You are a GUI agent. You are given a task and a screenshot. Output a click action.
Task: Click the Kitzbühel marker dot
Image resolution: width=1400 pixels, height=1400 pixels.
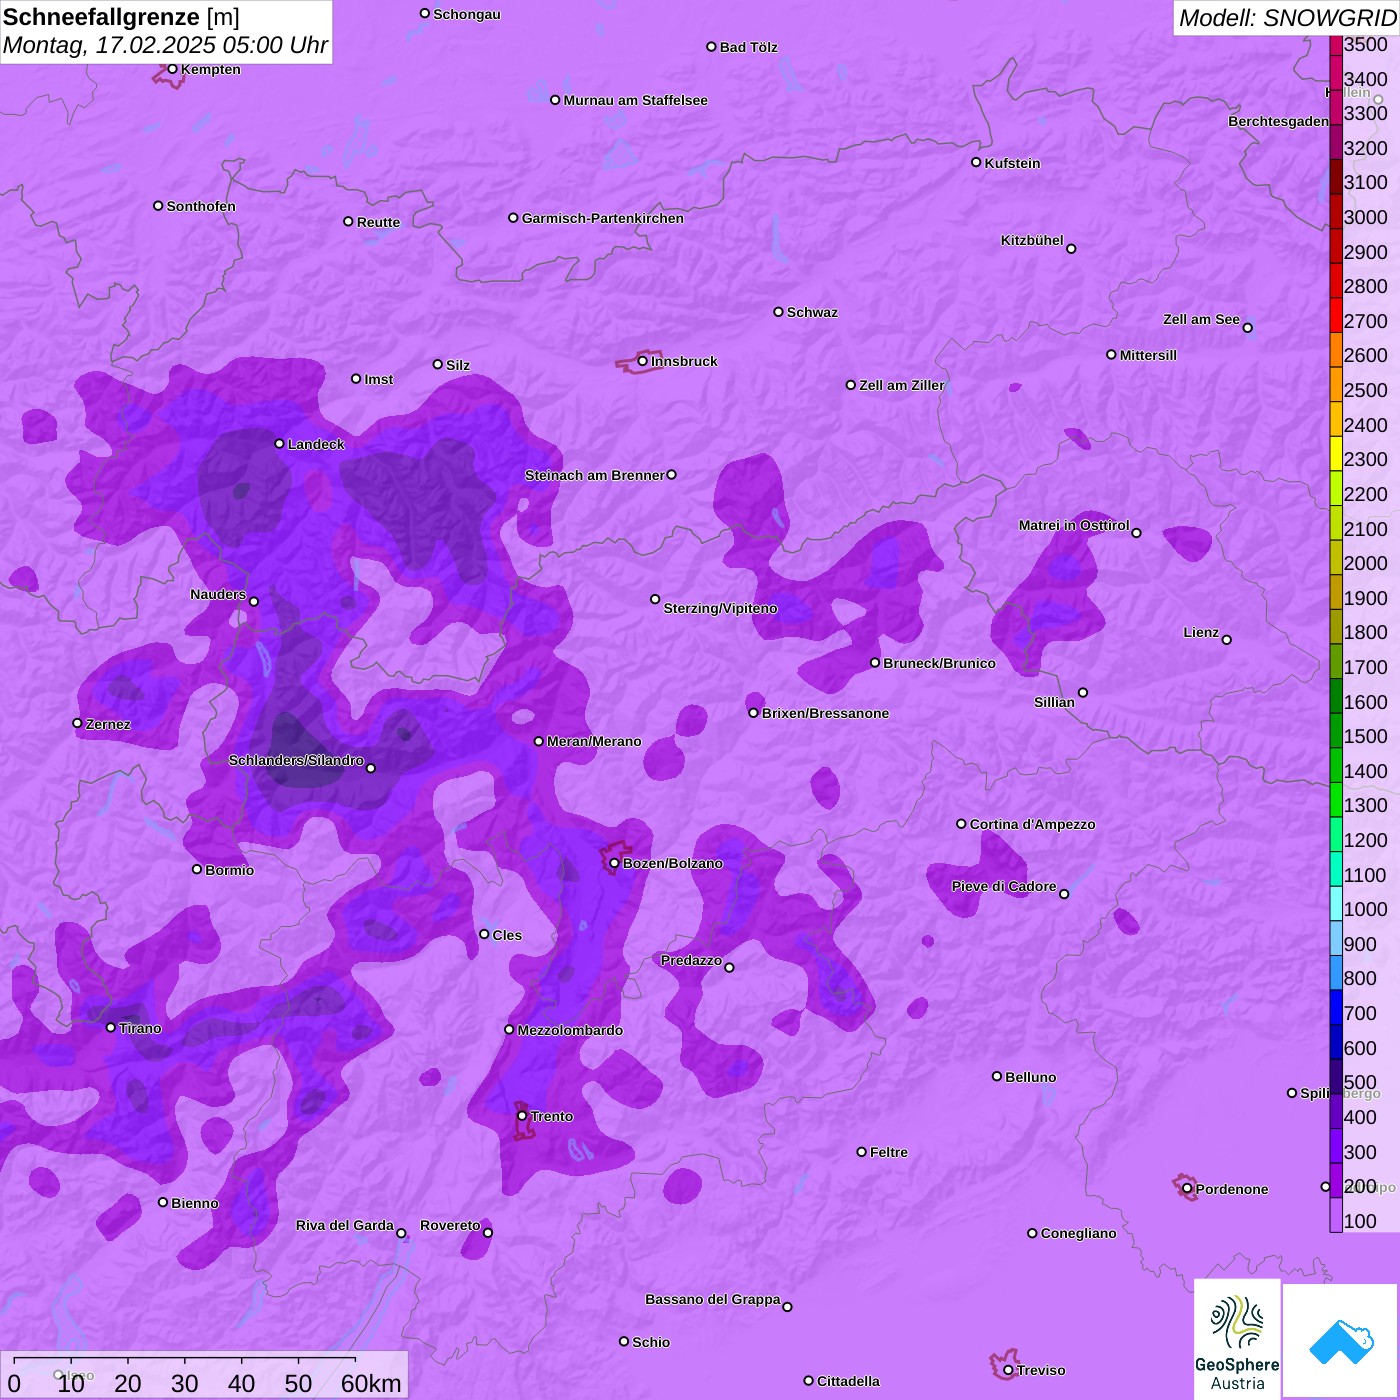tap(1071, 249)
